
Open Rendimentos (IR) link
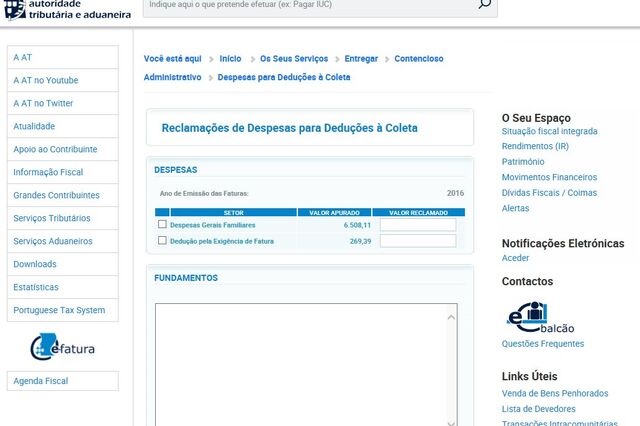[535, 146]
